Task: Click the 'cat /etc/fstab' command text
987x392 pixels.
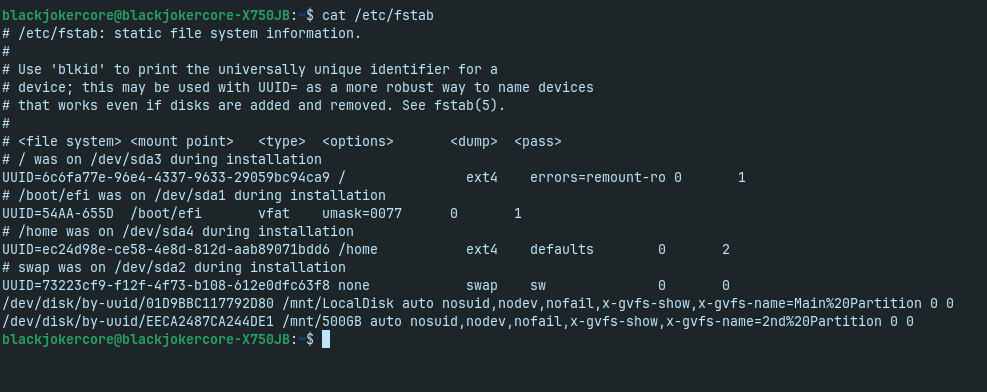Action: coord(378,15)
